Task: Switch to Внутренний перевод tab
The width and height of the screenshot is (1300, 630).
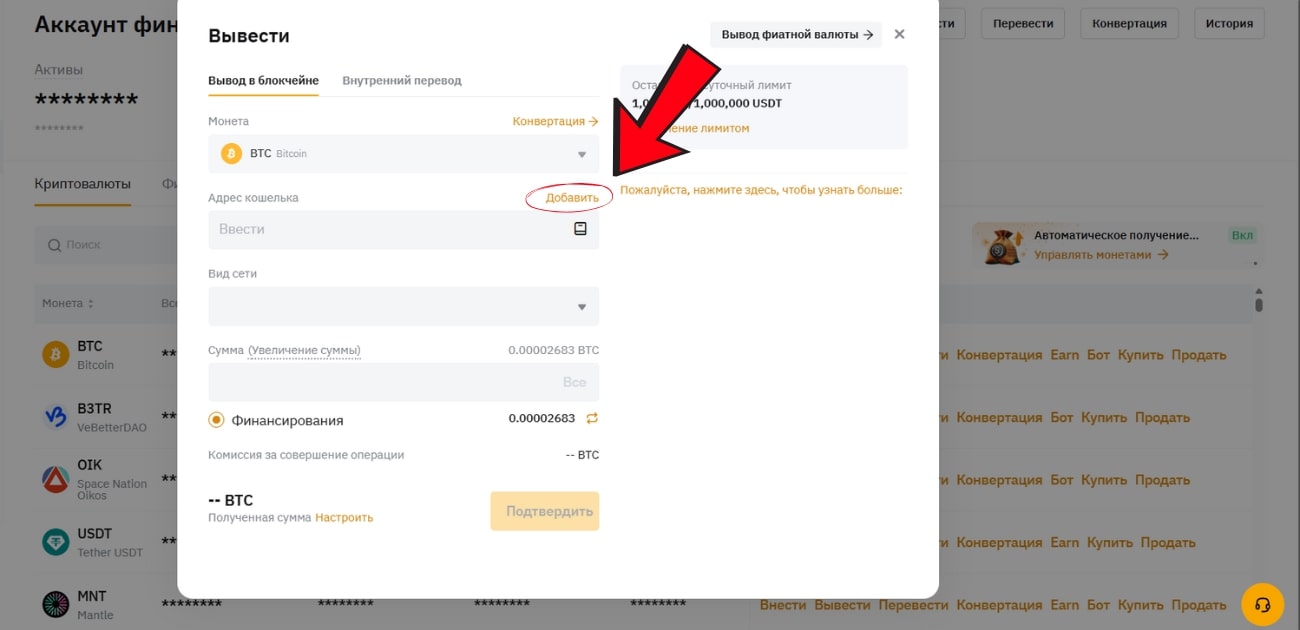Action: pos(402,80)
